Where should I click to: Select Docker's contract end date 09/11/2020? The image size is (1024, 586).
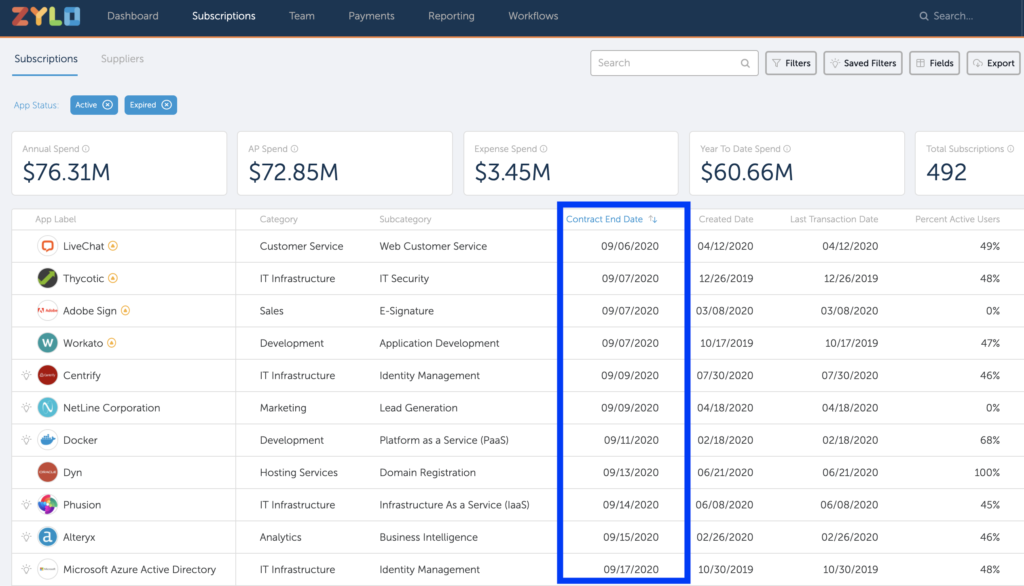coord(631,440)
